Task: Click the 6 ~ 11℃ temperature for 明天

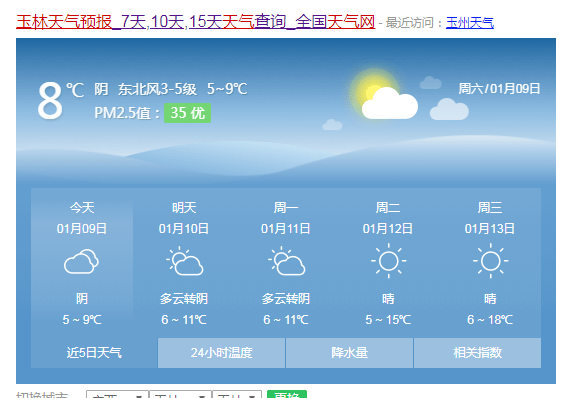Action: click(x=184, y=320)
